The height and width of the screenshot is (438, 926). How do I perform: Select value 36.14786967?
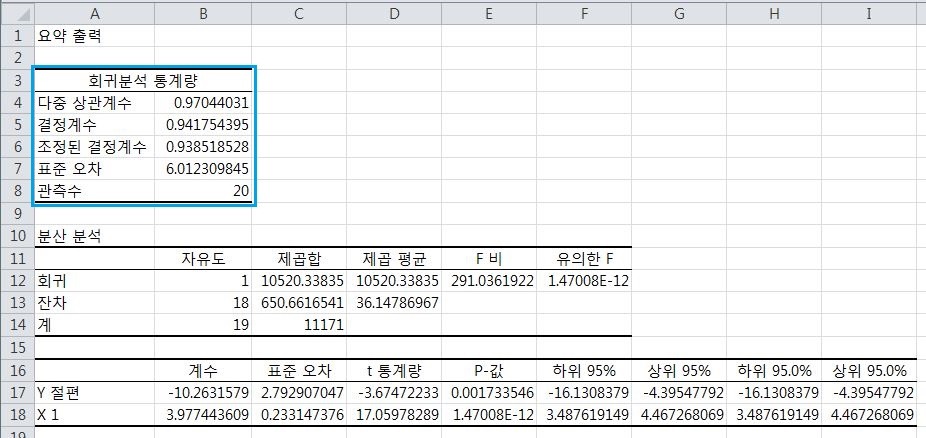393,303
